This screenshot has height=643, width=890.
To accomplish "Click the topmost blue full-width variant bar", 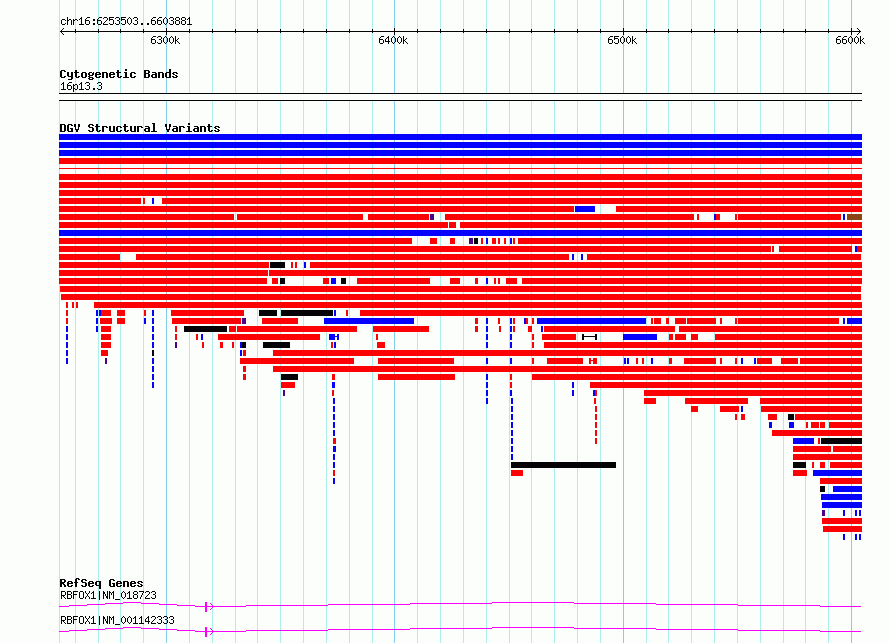I will (x=460, y=137).
